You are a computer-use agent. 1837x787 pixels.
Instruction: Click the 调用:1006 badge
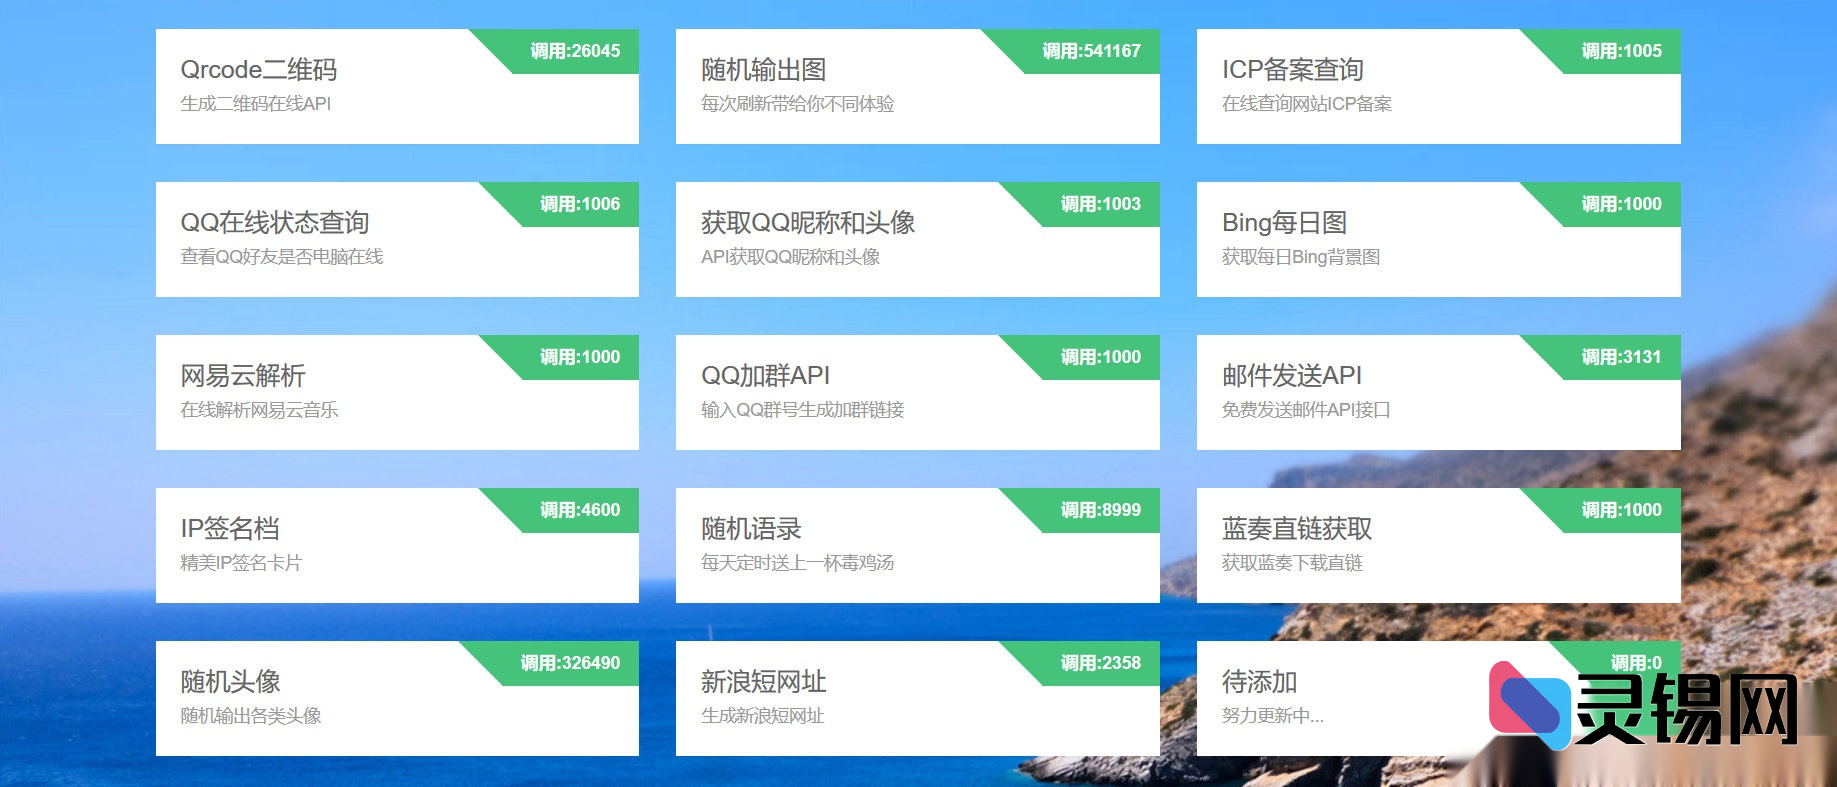(x=580, y=204)
